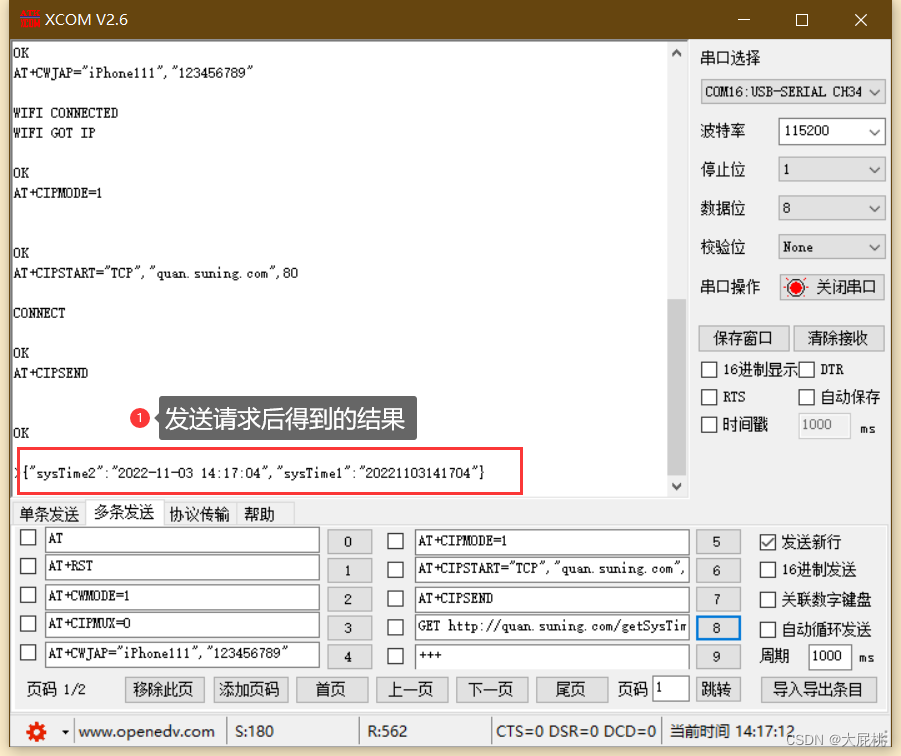Open the settings gear icon in status bar
901x756 pixels.
click(36, 732)
